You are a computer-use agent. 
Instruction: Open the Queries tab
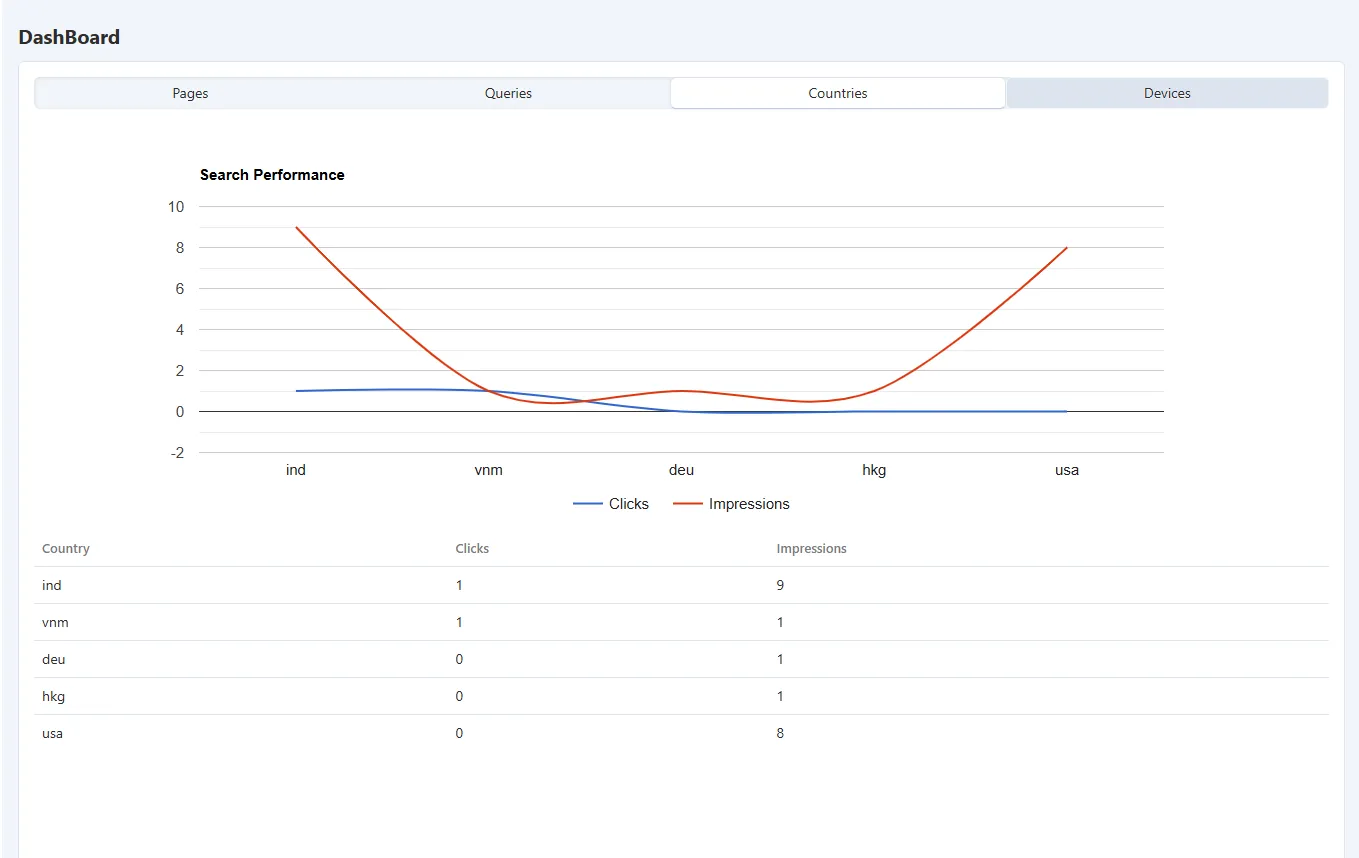pos(508,93)
